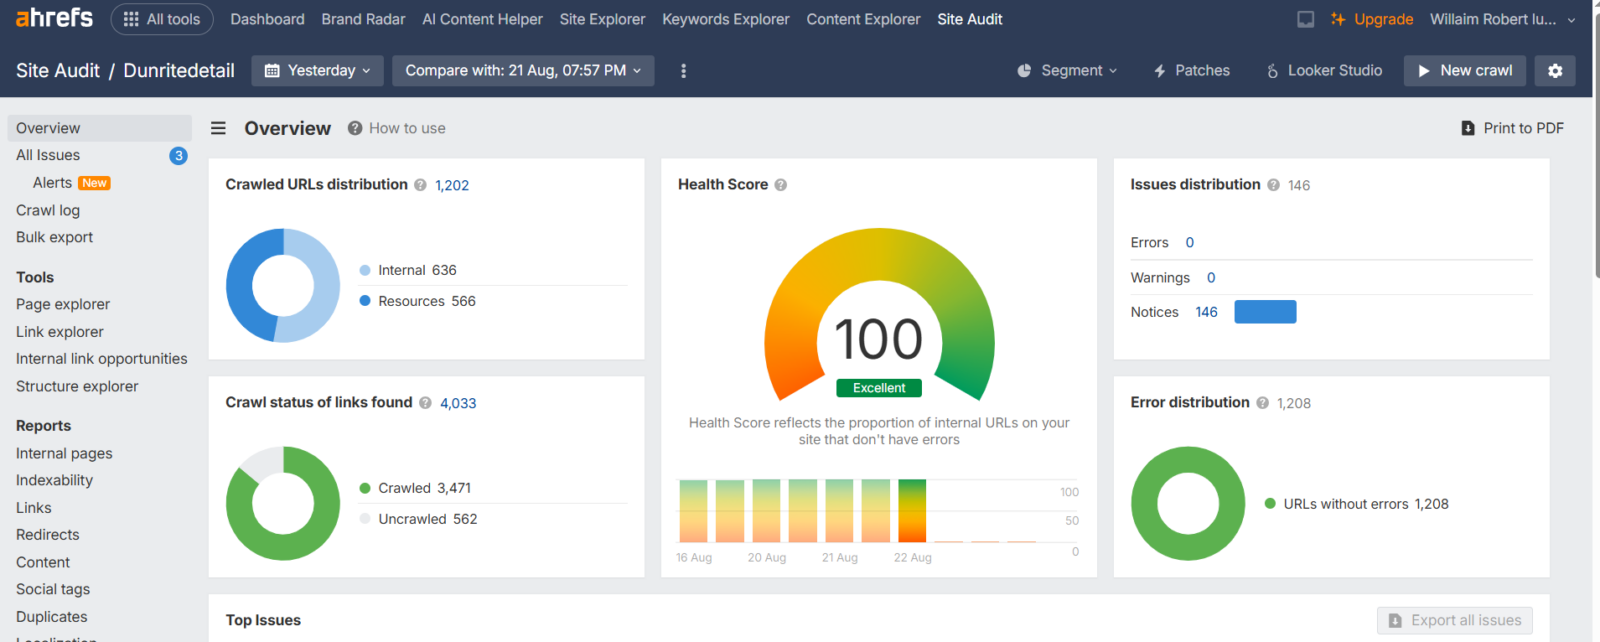Open the notifications screen icon in header

[x=1305, y=19]
